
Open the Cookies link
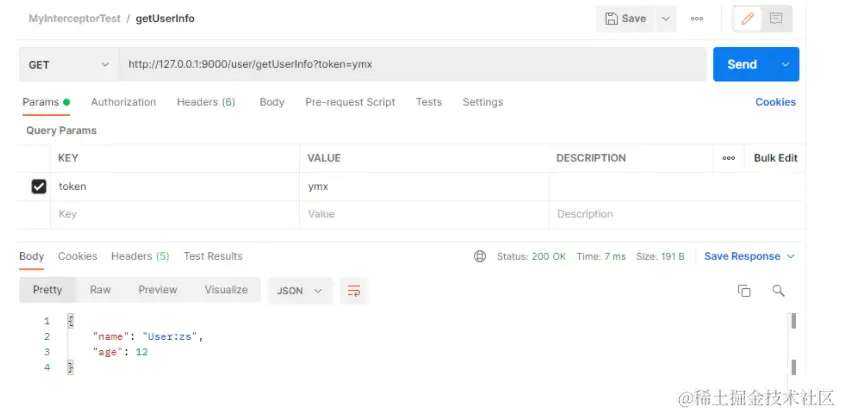[776, 102]
